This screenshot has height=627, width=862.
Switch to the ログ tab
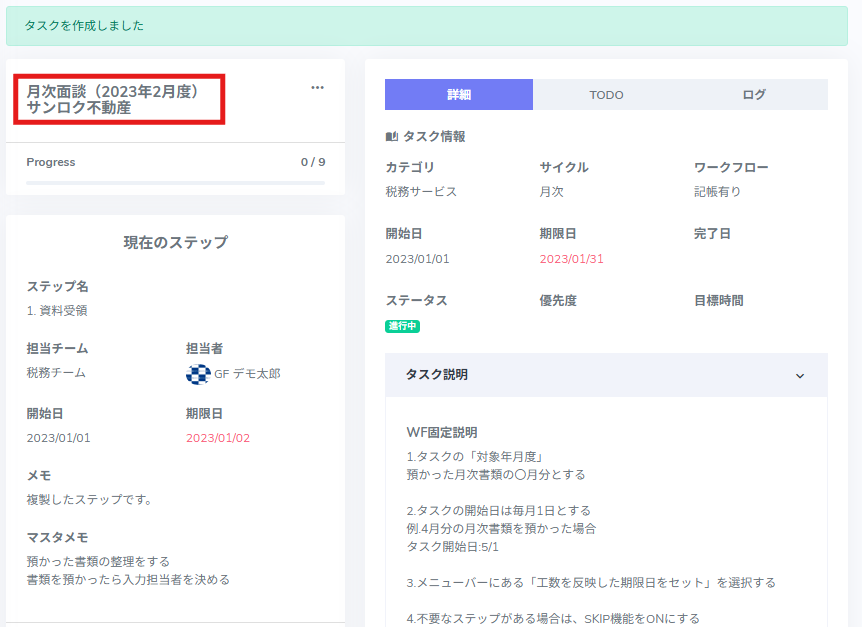tap(754, 95)
